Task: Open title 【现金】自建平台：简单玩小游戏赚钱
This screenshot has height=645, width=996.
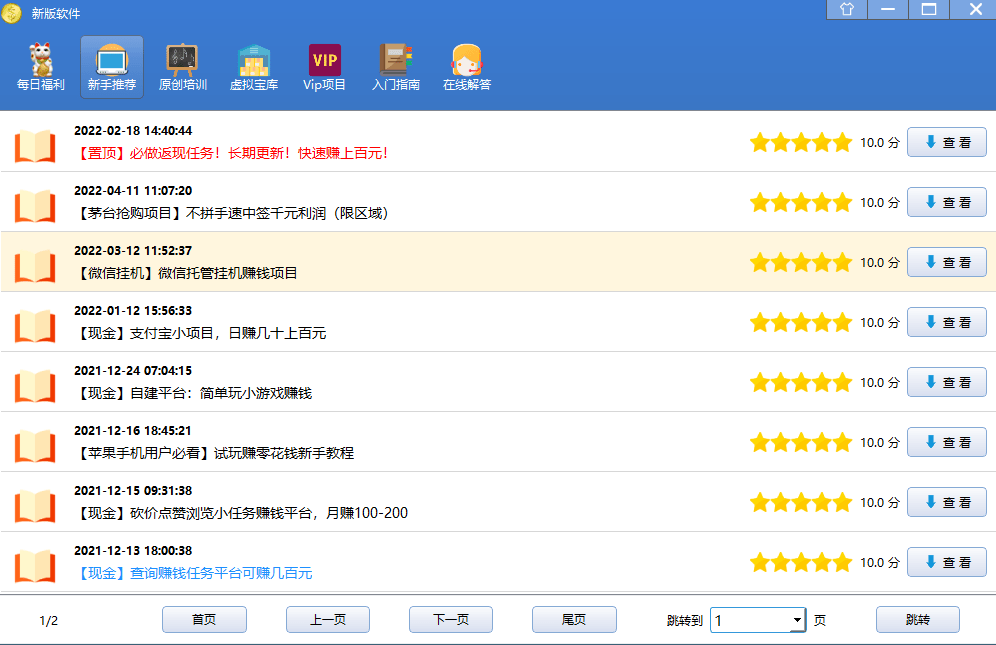Action: tap(194, 393)
